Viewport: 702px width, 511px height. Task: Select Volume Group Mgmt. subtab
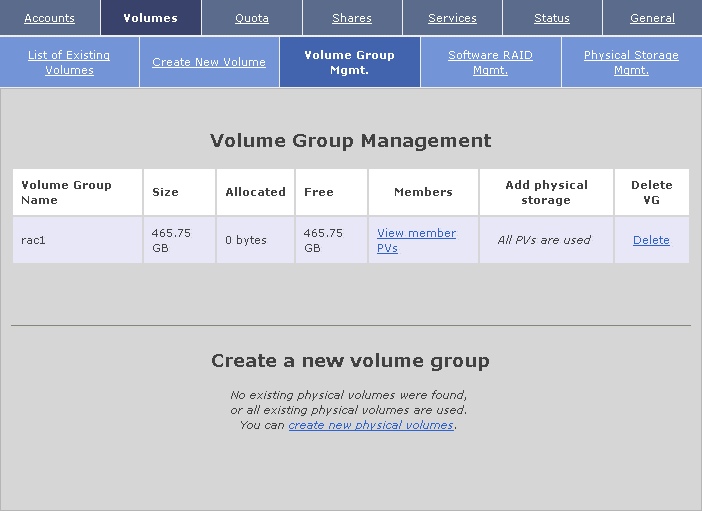(349, 62)
